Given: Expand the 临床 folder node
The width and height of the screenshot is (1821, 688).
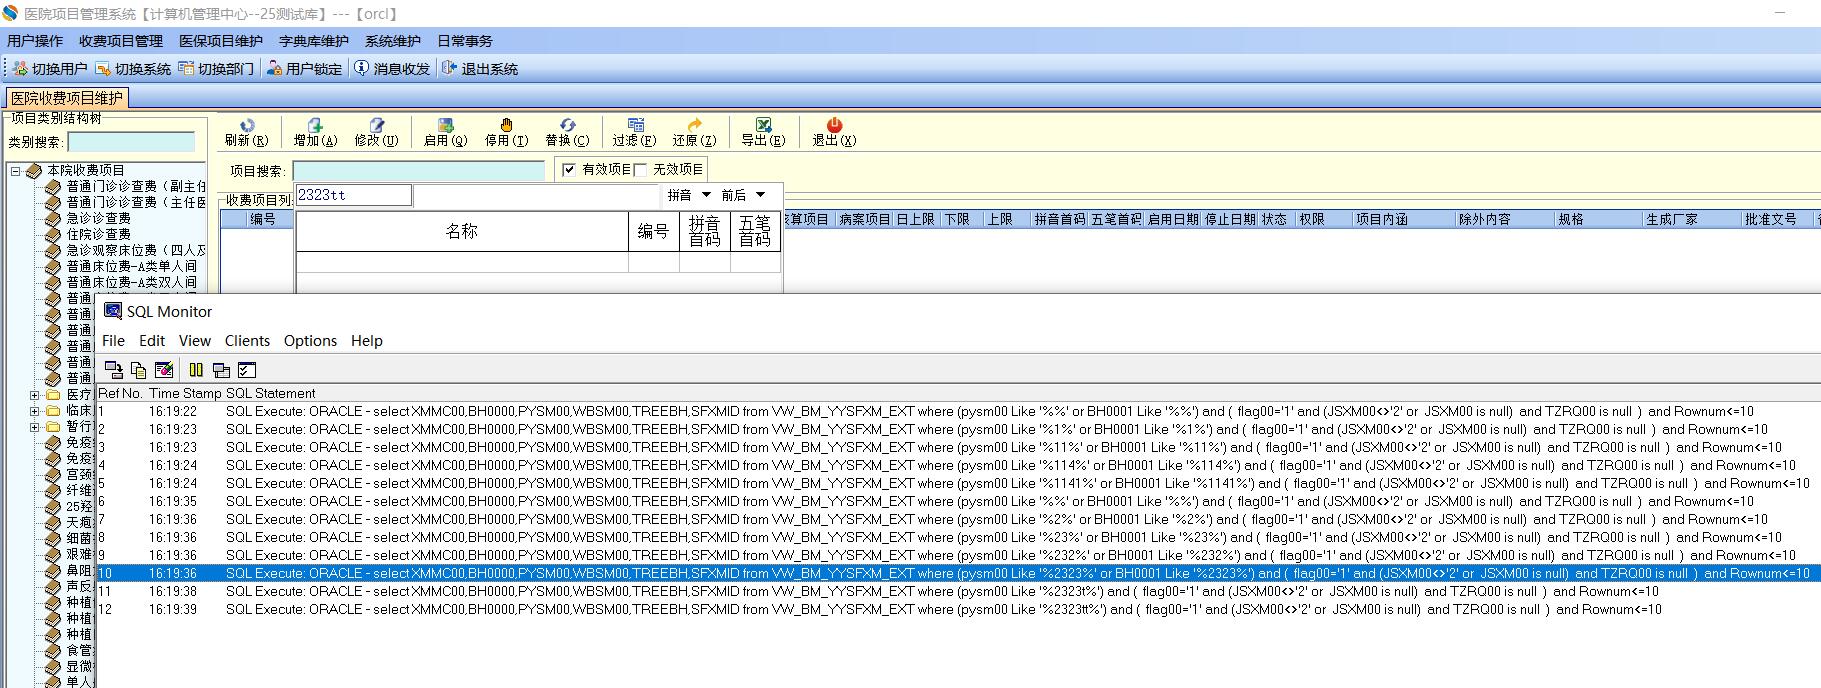Looking at the screenshot, I should tap(35, 411).
